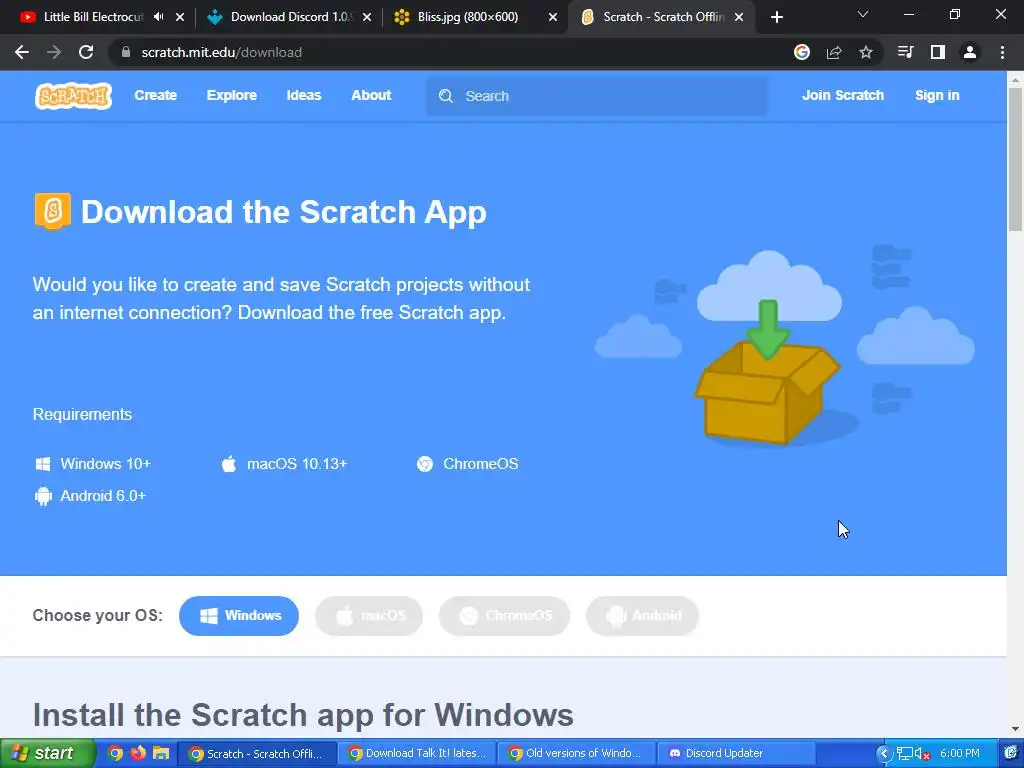Open Create in Scratch navbar
This screenshot has height=768, width=1024.
(155, 95)
